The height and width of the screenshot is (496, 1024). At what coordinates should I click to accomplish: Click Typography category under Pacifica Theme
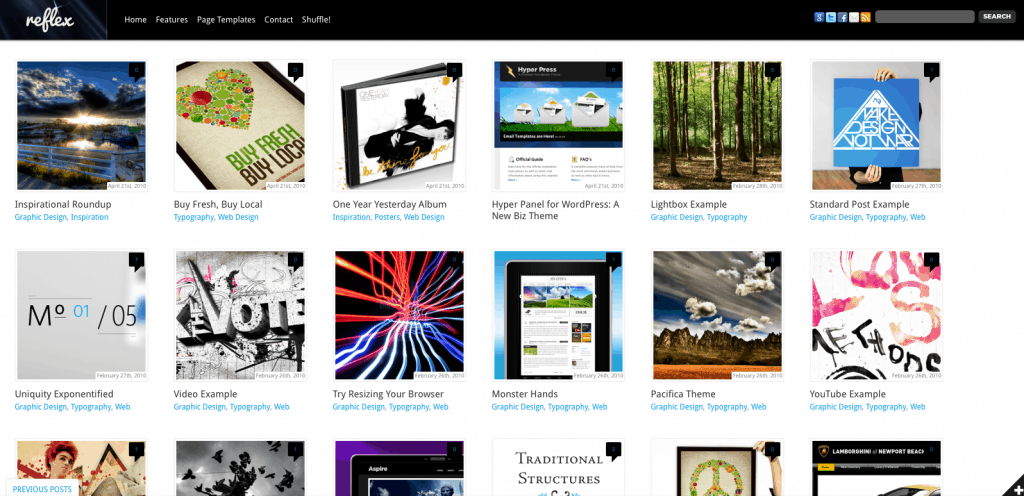[x=727, y=407]
